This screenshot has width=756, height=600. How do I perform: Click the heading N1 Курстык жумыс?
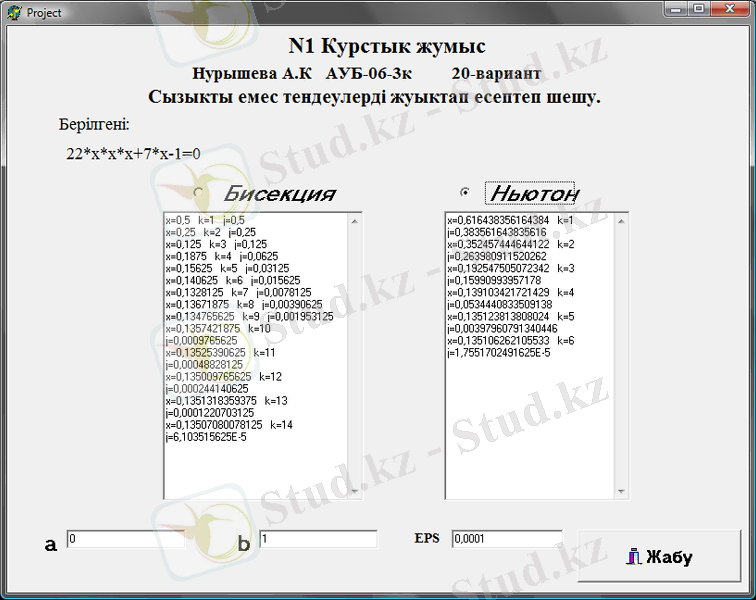(x=387, y=46)
